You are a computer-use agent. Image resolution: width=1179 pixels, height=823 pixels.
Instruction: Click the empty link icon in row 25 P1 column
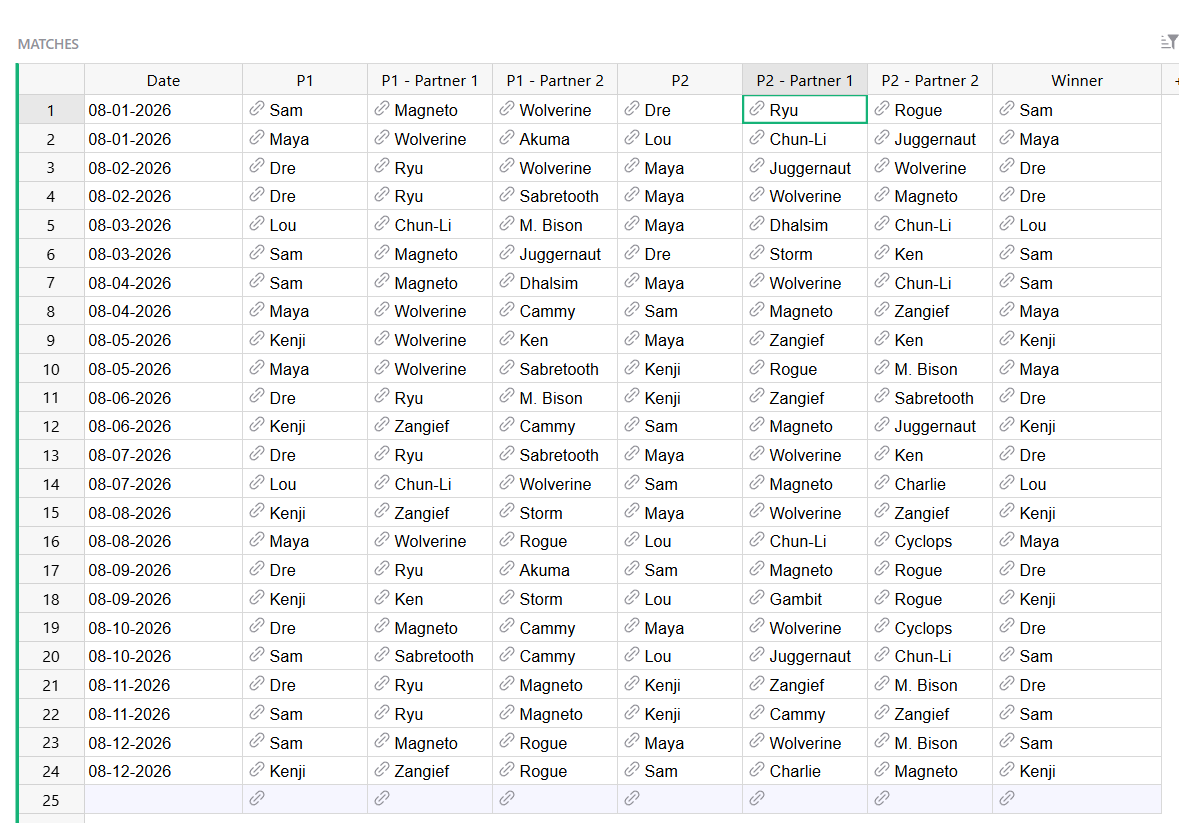click(x=256, y=798)
